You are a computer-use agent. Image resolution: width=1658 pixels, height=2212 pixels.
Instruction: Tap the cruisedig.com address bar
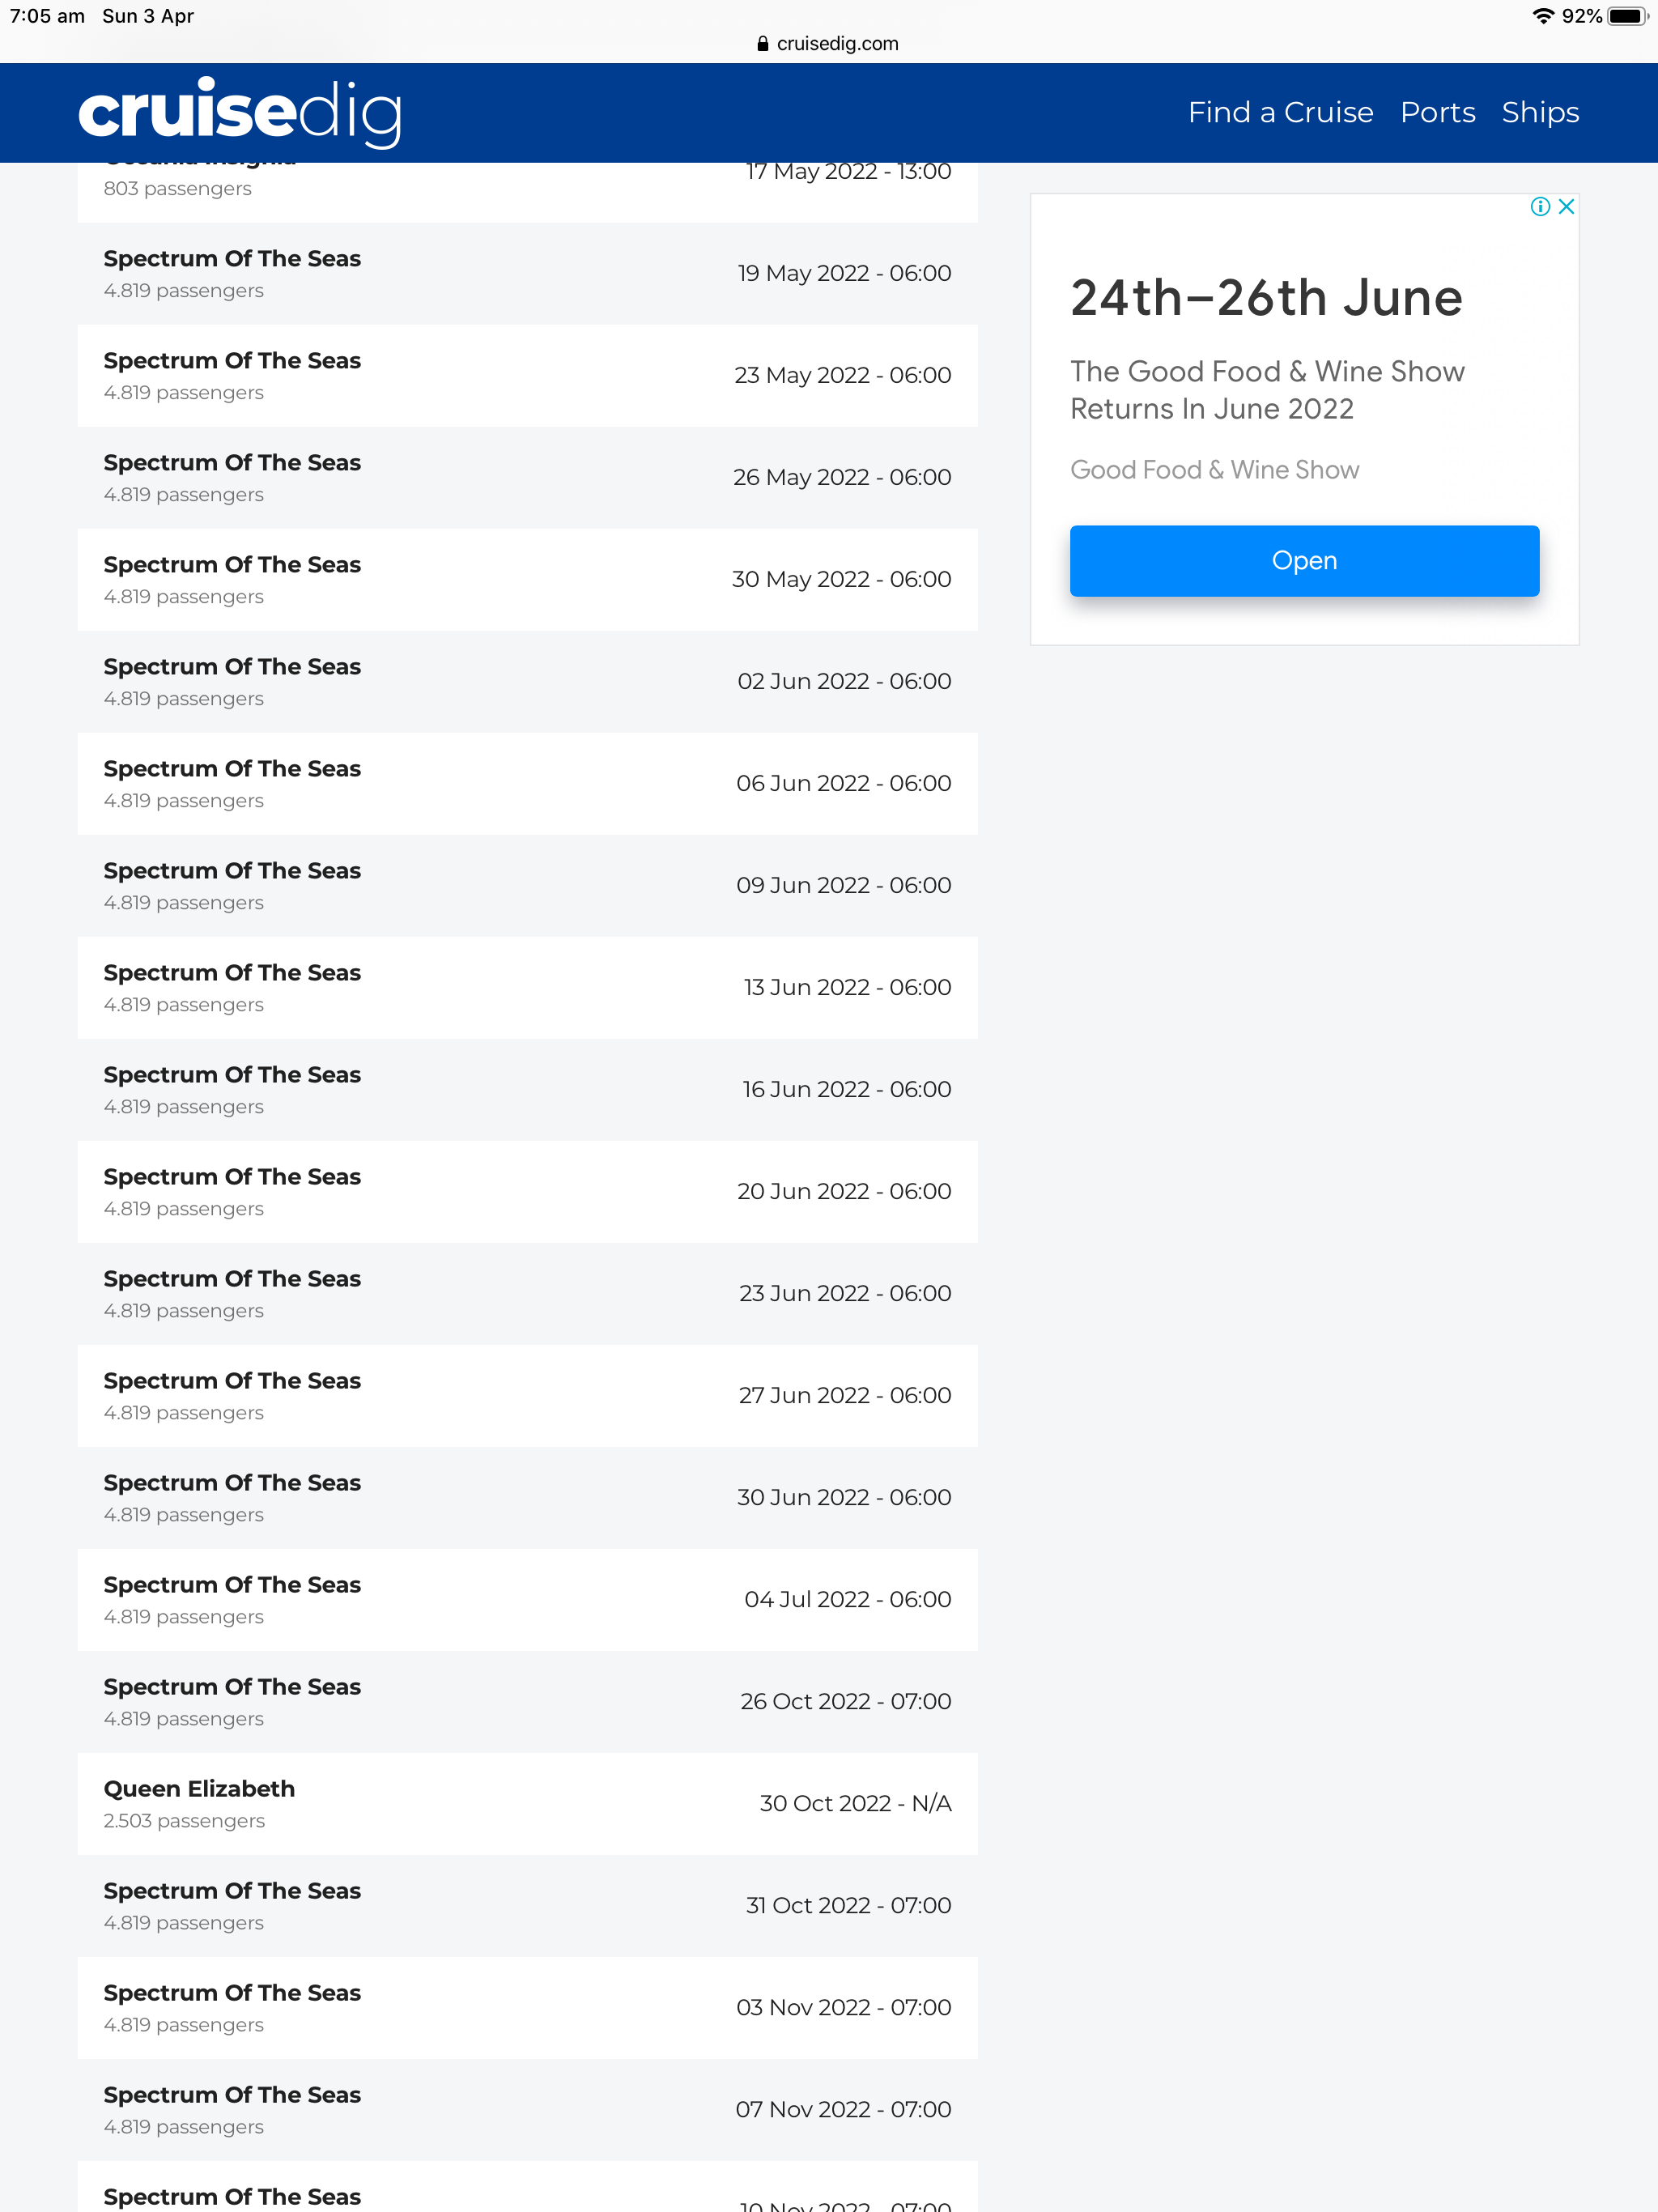point(828,43)
